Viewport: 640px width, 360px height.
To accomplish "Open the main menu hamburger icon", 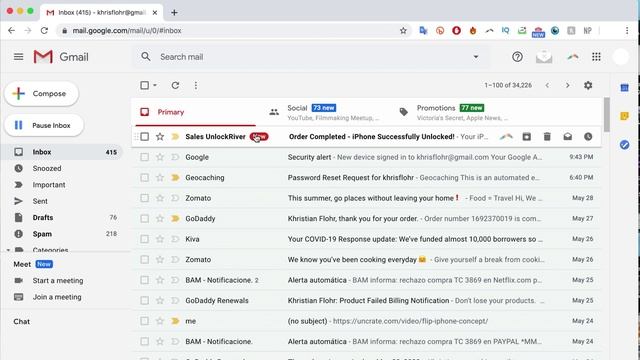I will (18, 57).
